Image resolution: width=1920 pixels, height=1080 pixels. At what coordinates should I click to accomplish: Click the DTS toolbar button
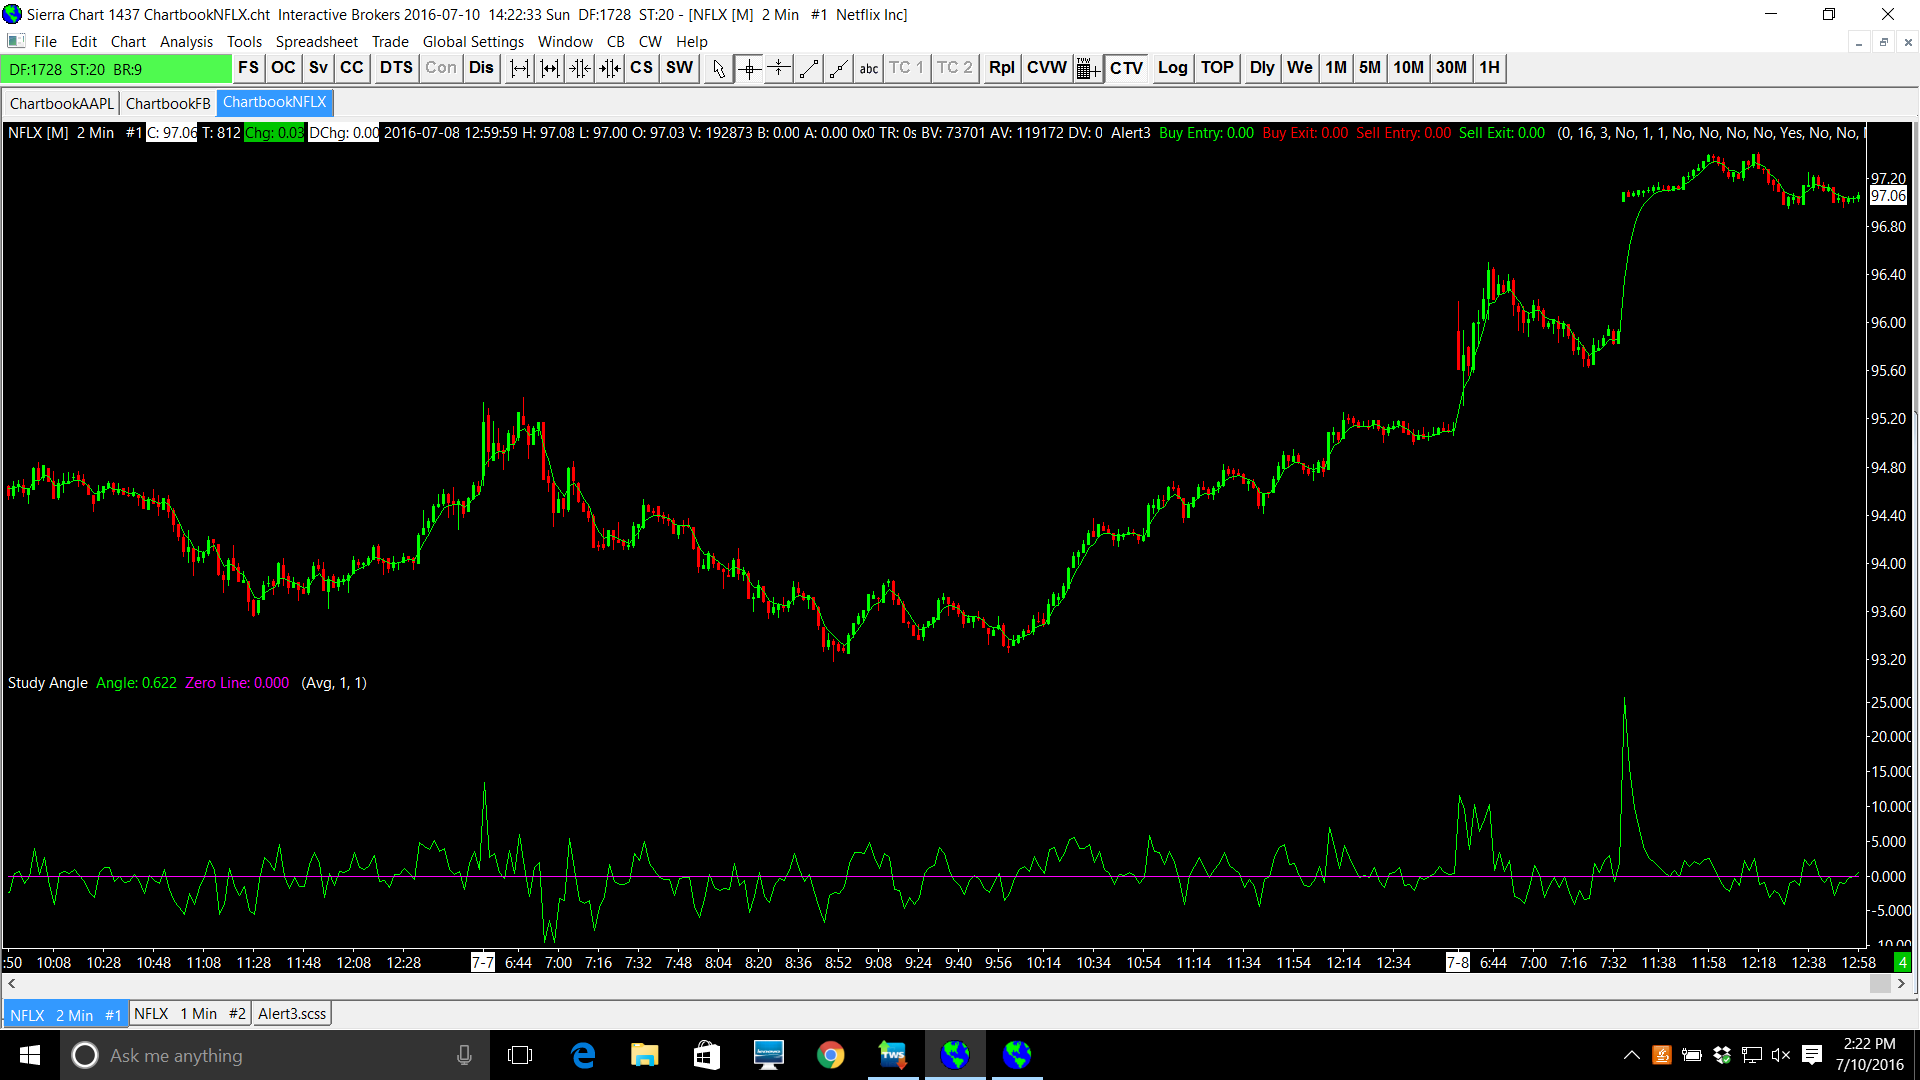pyautogui.click(x=396, y=68)
